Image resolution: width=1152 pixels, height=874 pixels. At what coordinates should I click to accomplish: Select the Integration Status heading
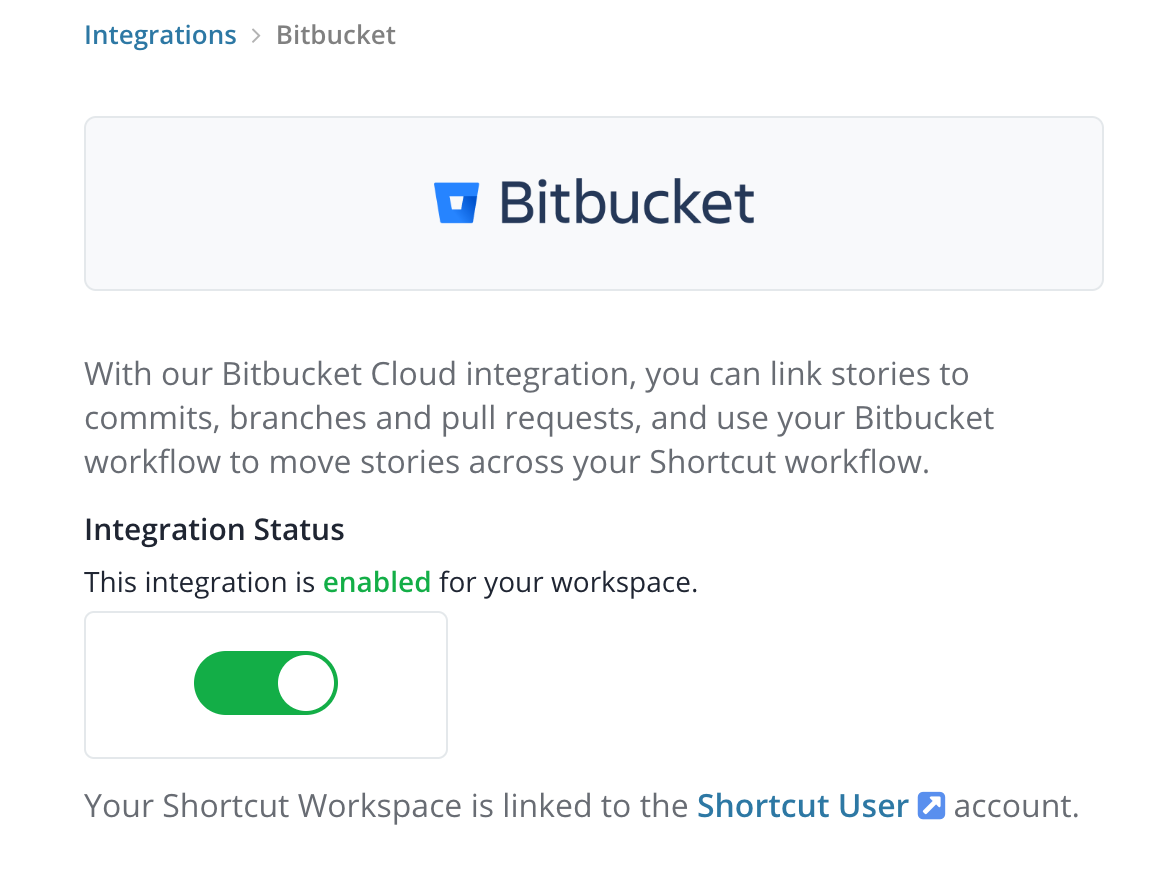click(215, 530)
